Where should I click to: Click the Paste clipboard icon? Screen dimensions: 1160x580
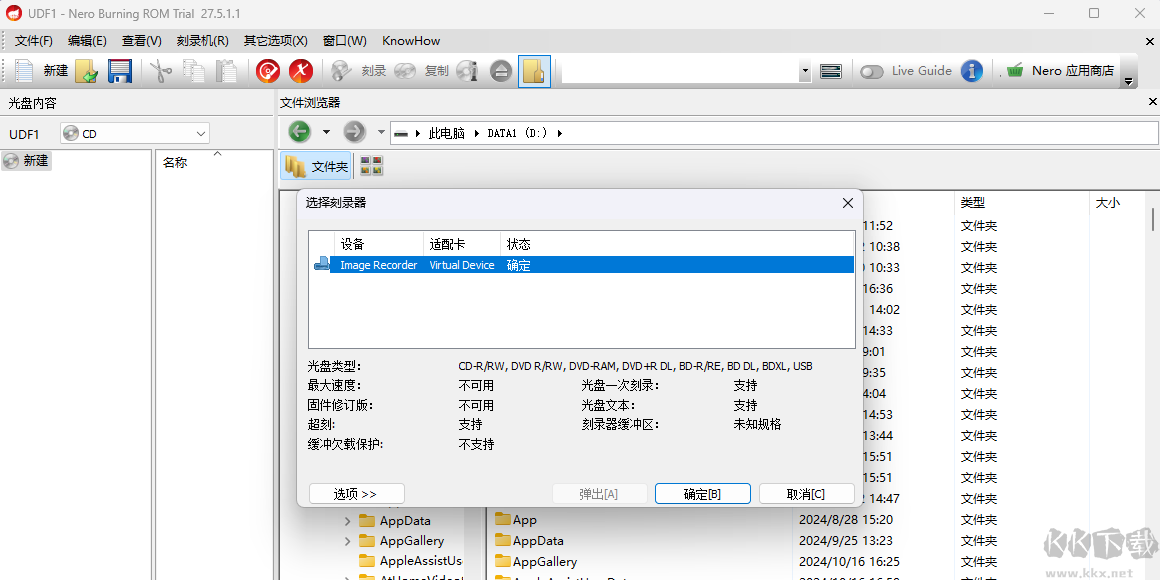pyautogui.click(x=226, y=71)
